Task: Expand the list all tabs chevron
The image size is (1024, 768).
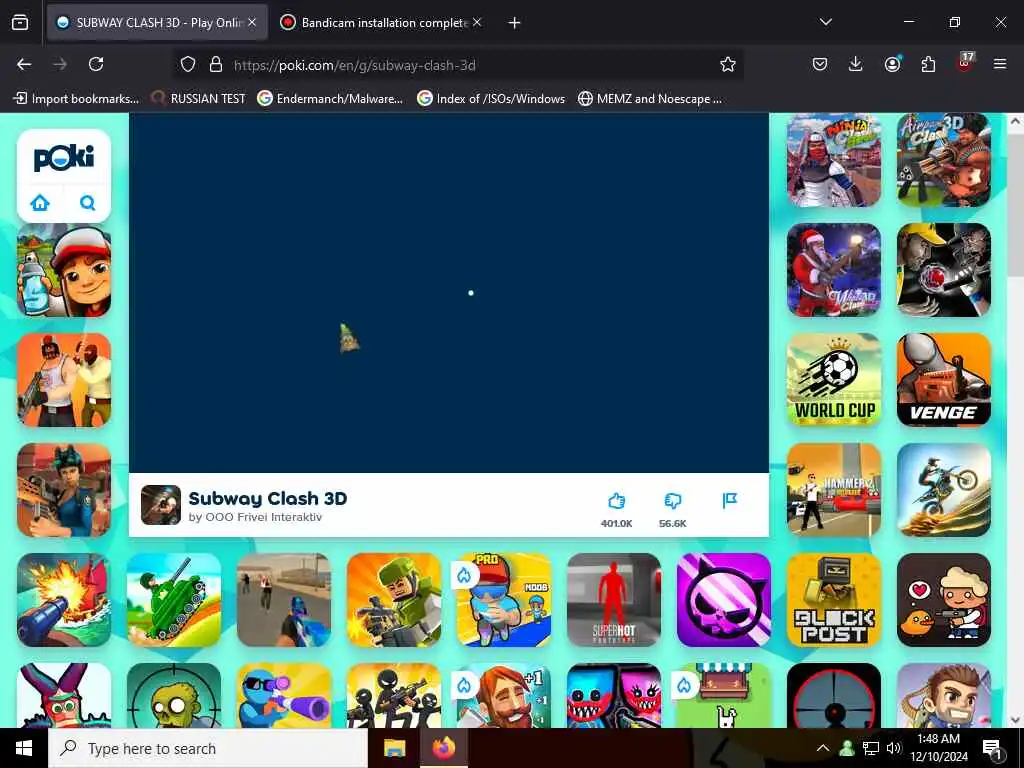Action: [x=825, y=22]
